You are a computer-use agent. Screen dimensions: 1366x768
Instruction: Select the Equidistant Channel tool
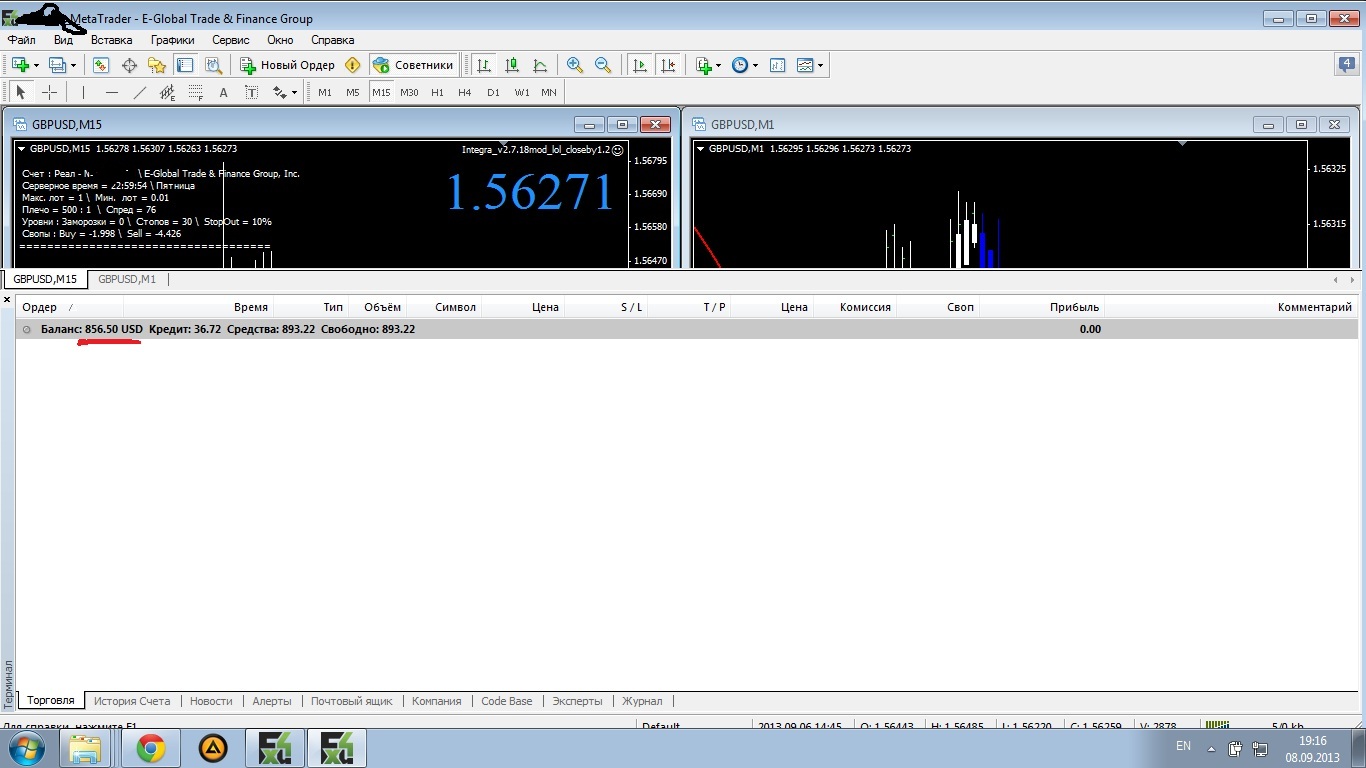click(167, 92)
